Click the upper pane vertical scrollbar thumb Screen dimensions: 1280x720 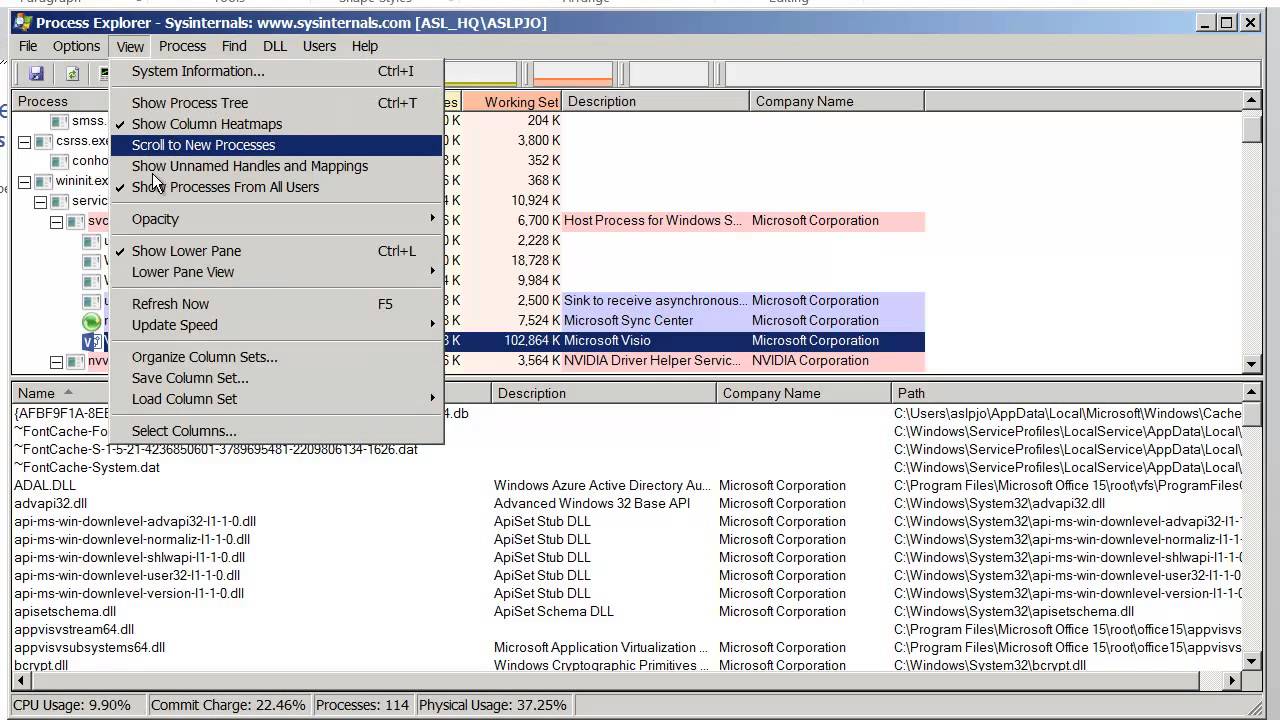click(1251, 128)
